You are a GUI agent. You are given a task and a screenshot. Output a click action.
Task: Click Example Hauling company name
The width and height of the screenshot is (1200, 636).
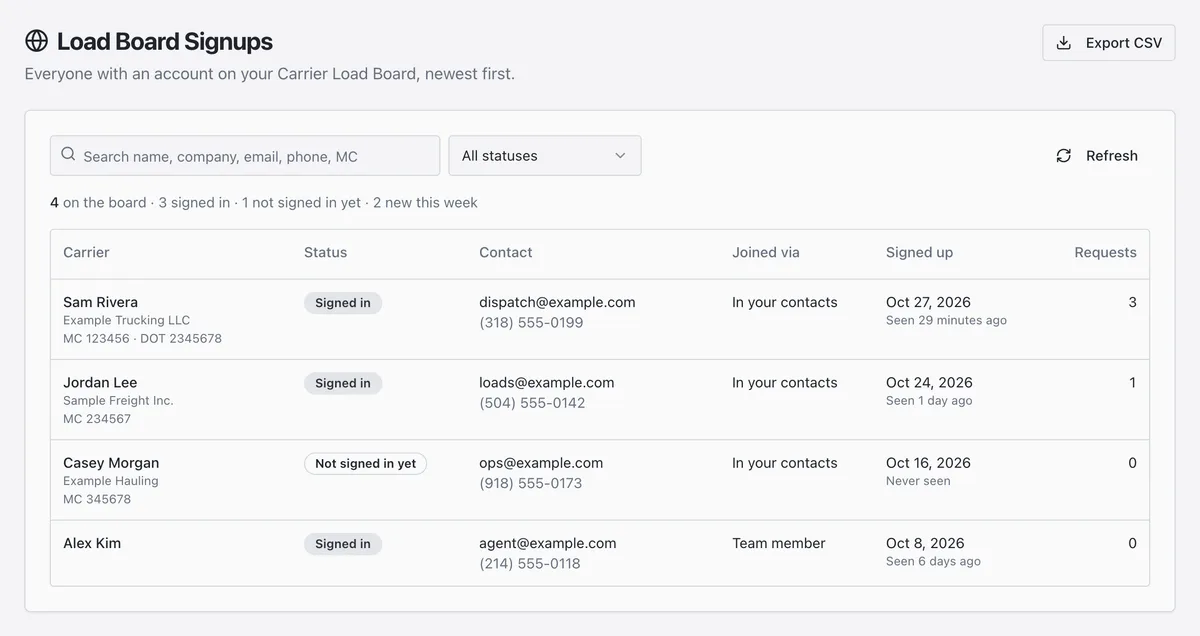(x=111, y=481)
